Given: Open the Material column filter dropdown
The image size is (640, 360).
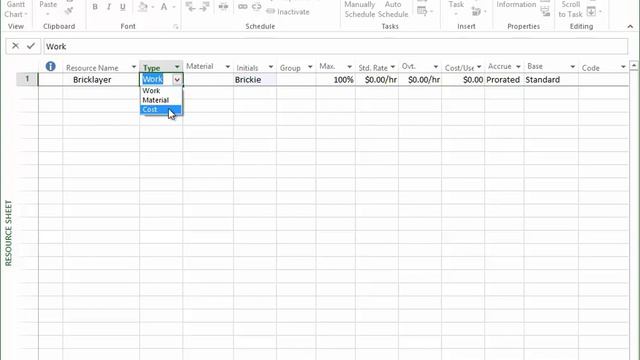Looking at the screenshot, I should 227,67.
